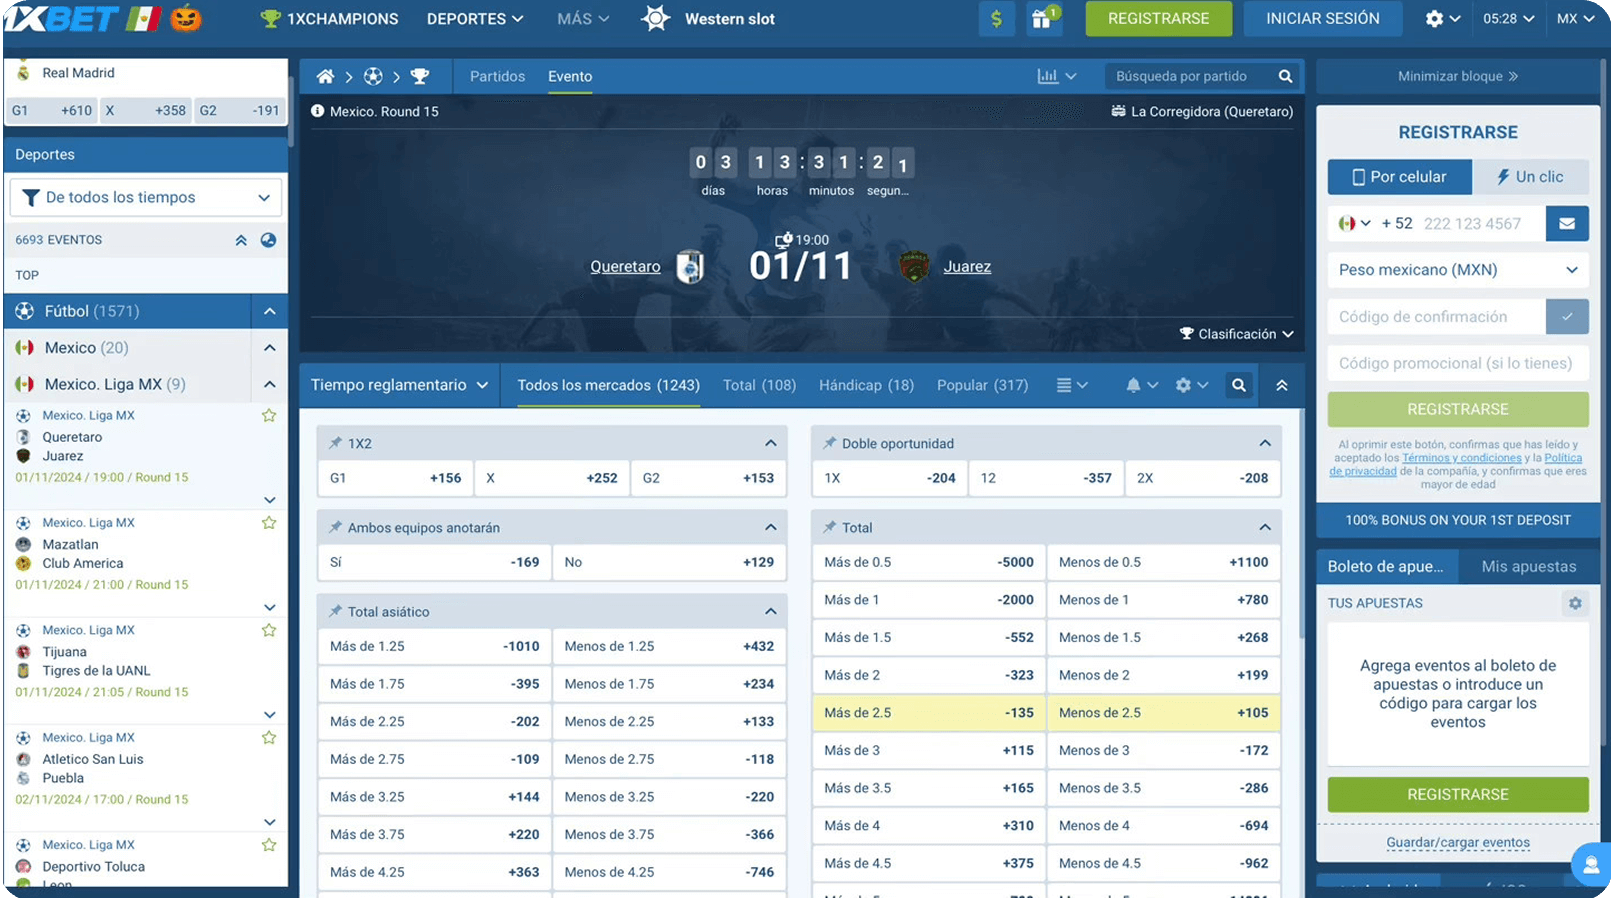Image resolution: width=1612 pixels, height=900 pixels.
Task: Switch to the Partidos tab
Action: point(497,77)
